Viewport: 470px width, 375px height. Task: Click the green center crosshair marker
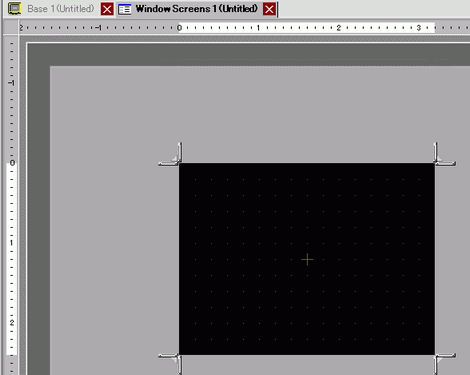pyautogui.click(x=307, y=259)
